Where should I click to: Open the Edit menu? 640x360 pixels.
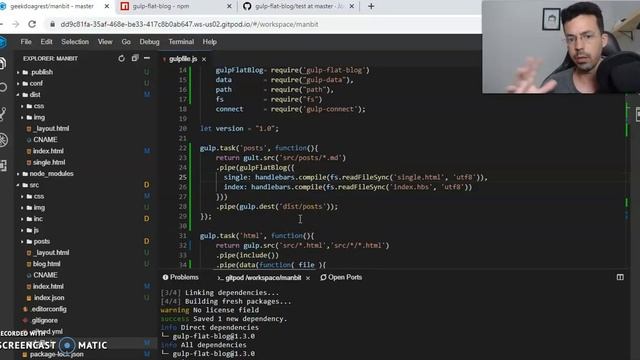tap(46, 42)
